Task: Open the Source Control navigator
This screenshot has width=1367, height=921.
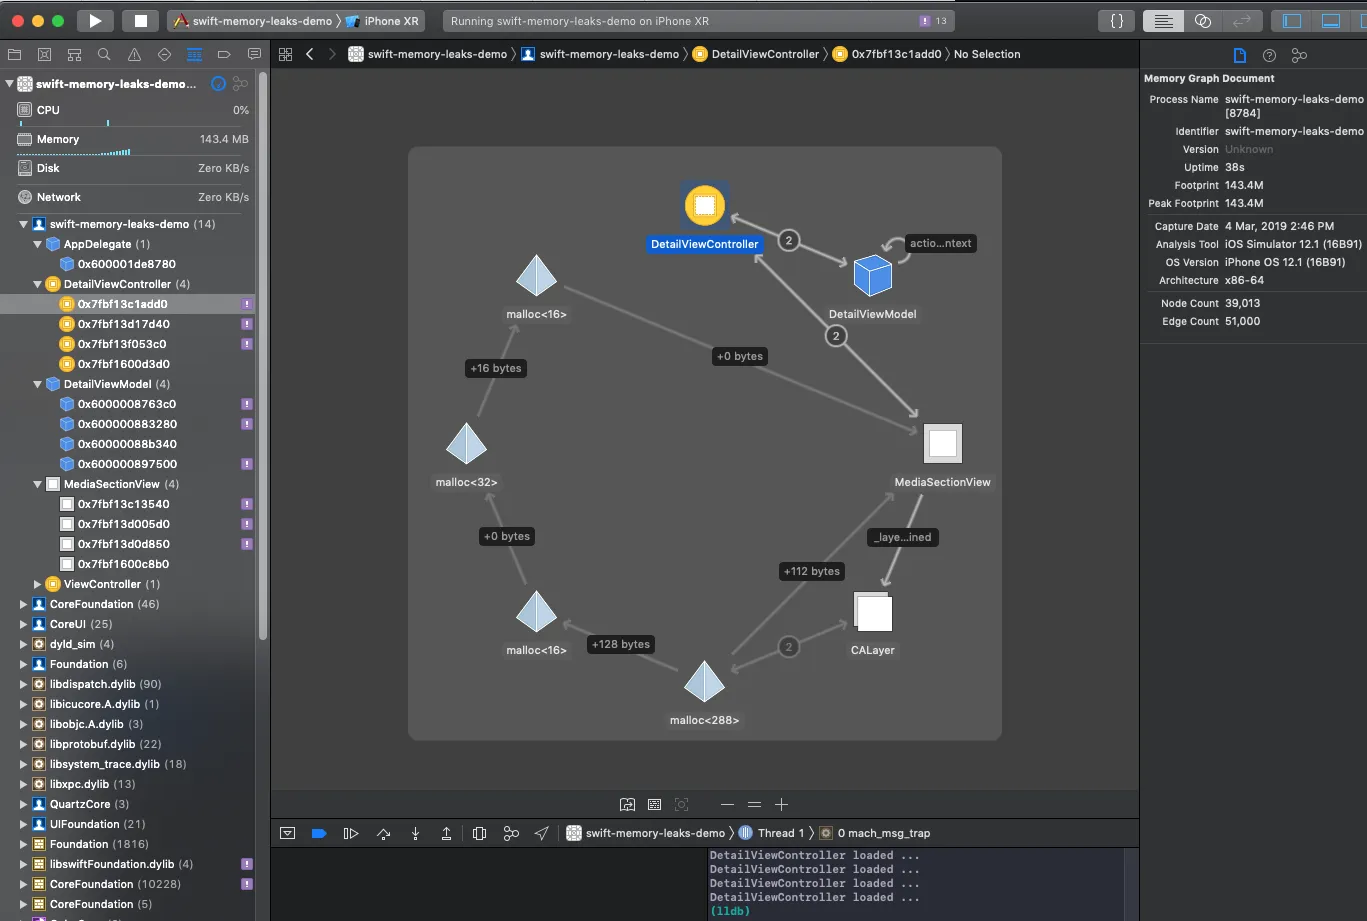Action: (44, 54)
